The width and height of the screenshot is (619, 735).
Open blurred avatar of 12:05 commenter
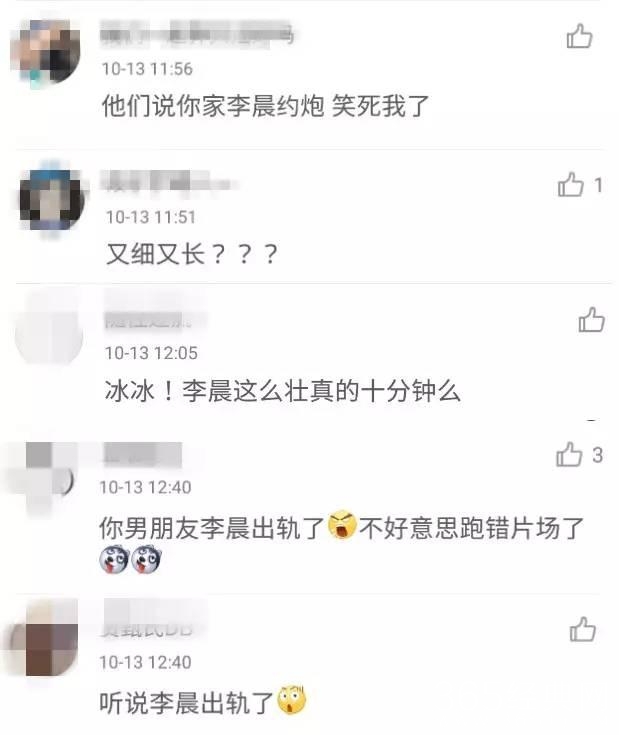[x=49, y=335]
